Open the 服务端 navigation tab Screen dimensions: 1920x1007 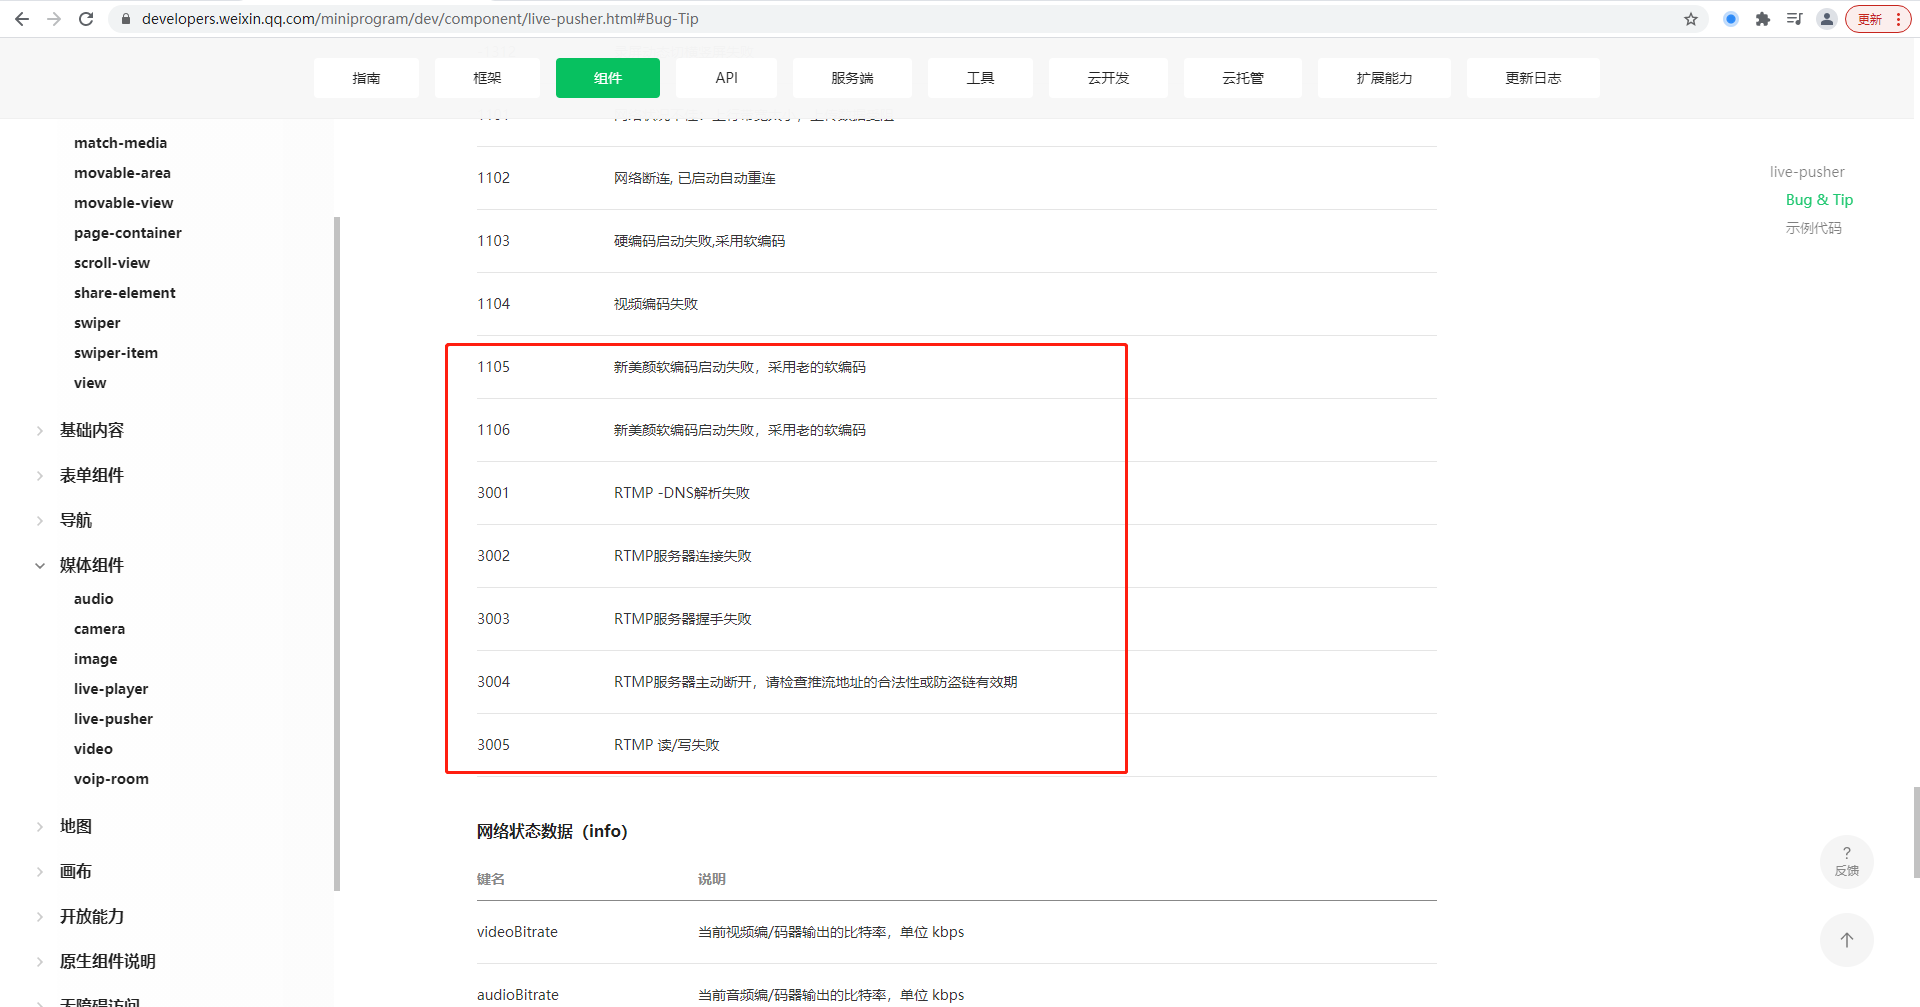(852, 78)
